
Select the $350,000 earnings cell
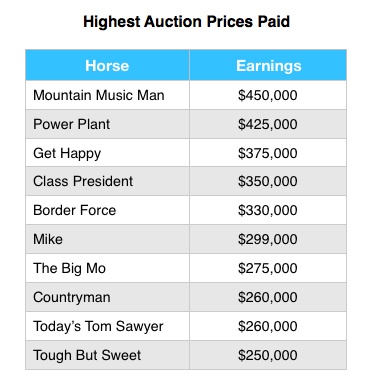tap(268, 181)
